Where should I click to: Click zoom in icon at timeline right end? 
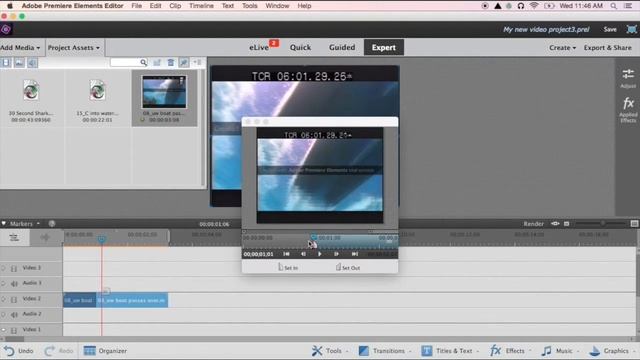634,224
